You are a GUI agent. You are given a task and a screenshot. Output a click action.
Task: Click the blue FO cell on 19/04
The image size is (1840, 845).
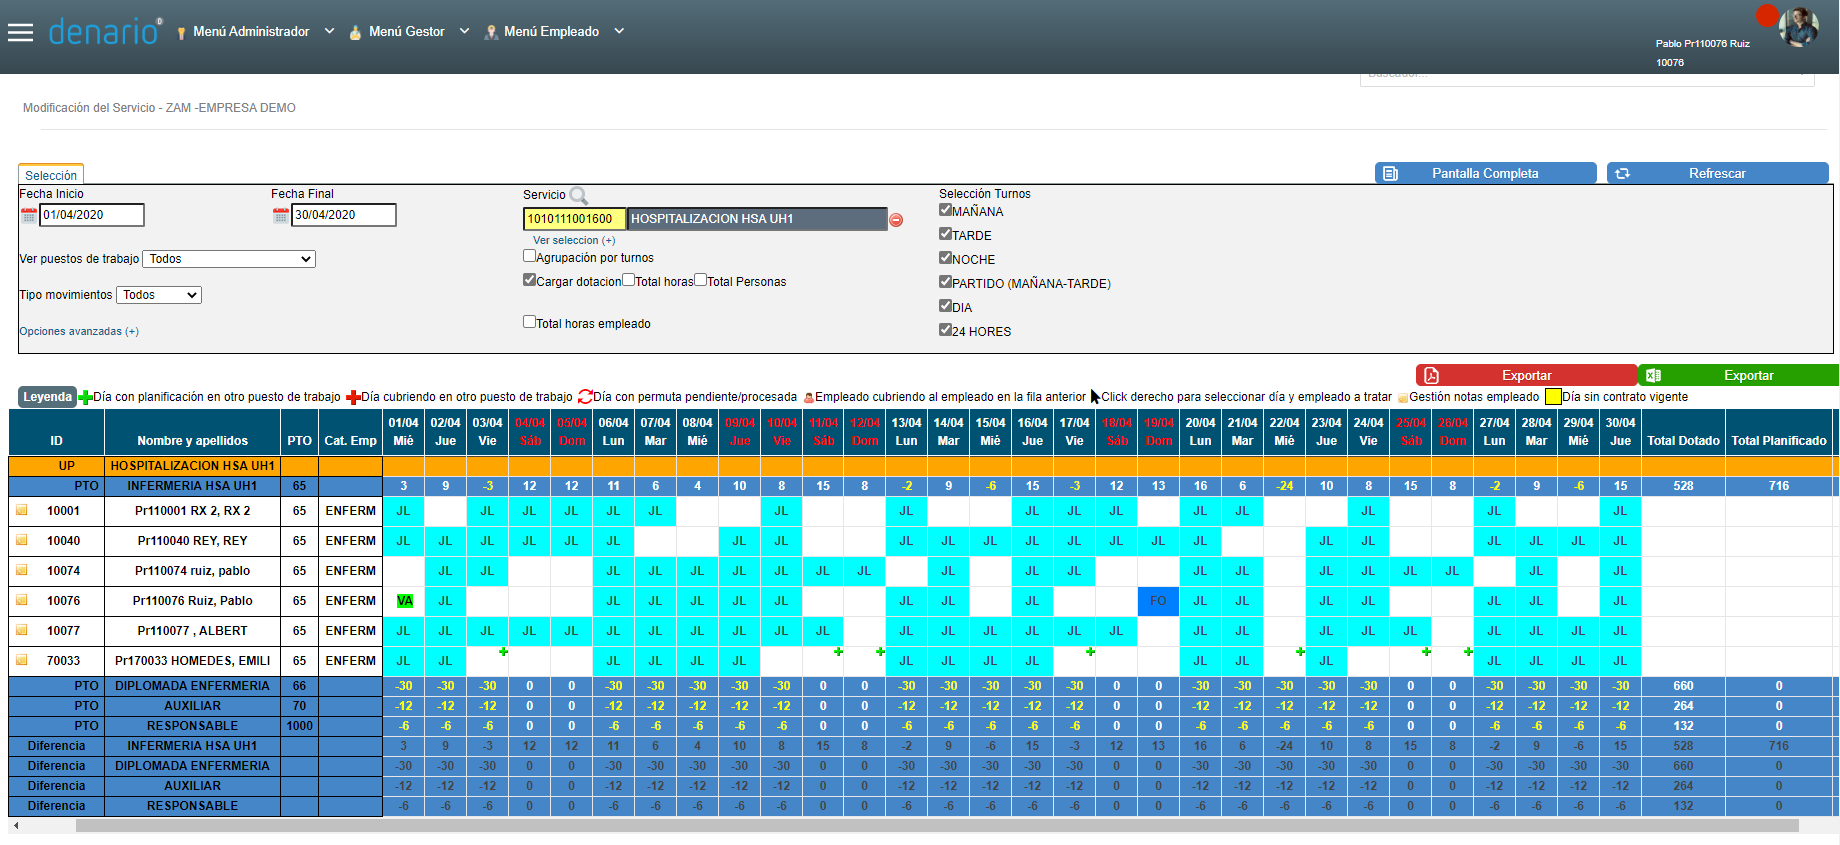point(1158,601)
